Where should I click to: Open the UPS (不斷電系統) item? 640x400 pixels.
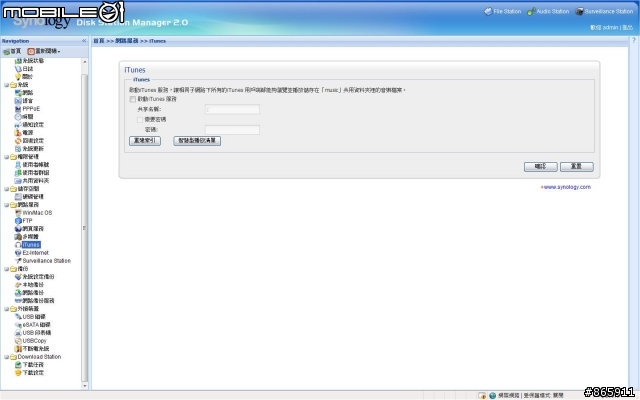pyautogui.click(x=32, y=349)
